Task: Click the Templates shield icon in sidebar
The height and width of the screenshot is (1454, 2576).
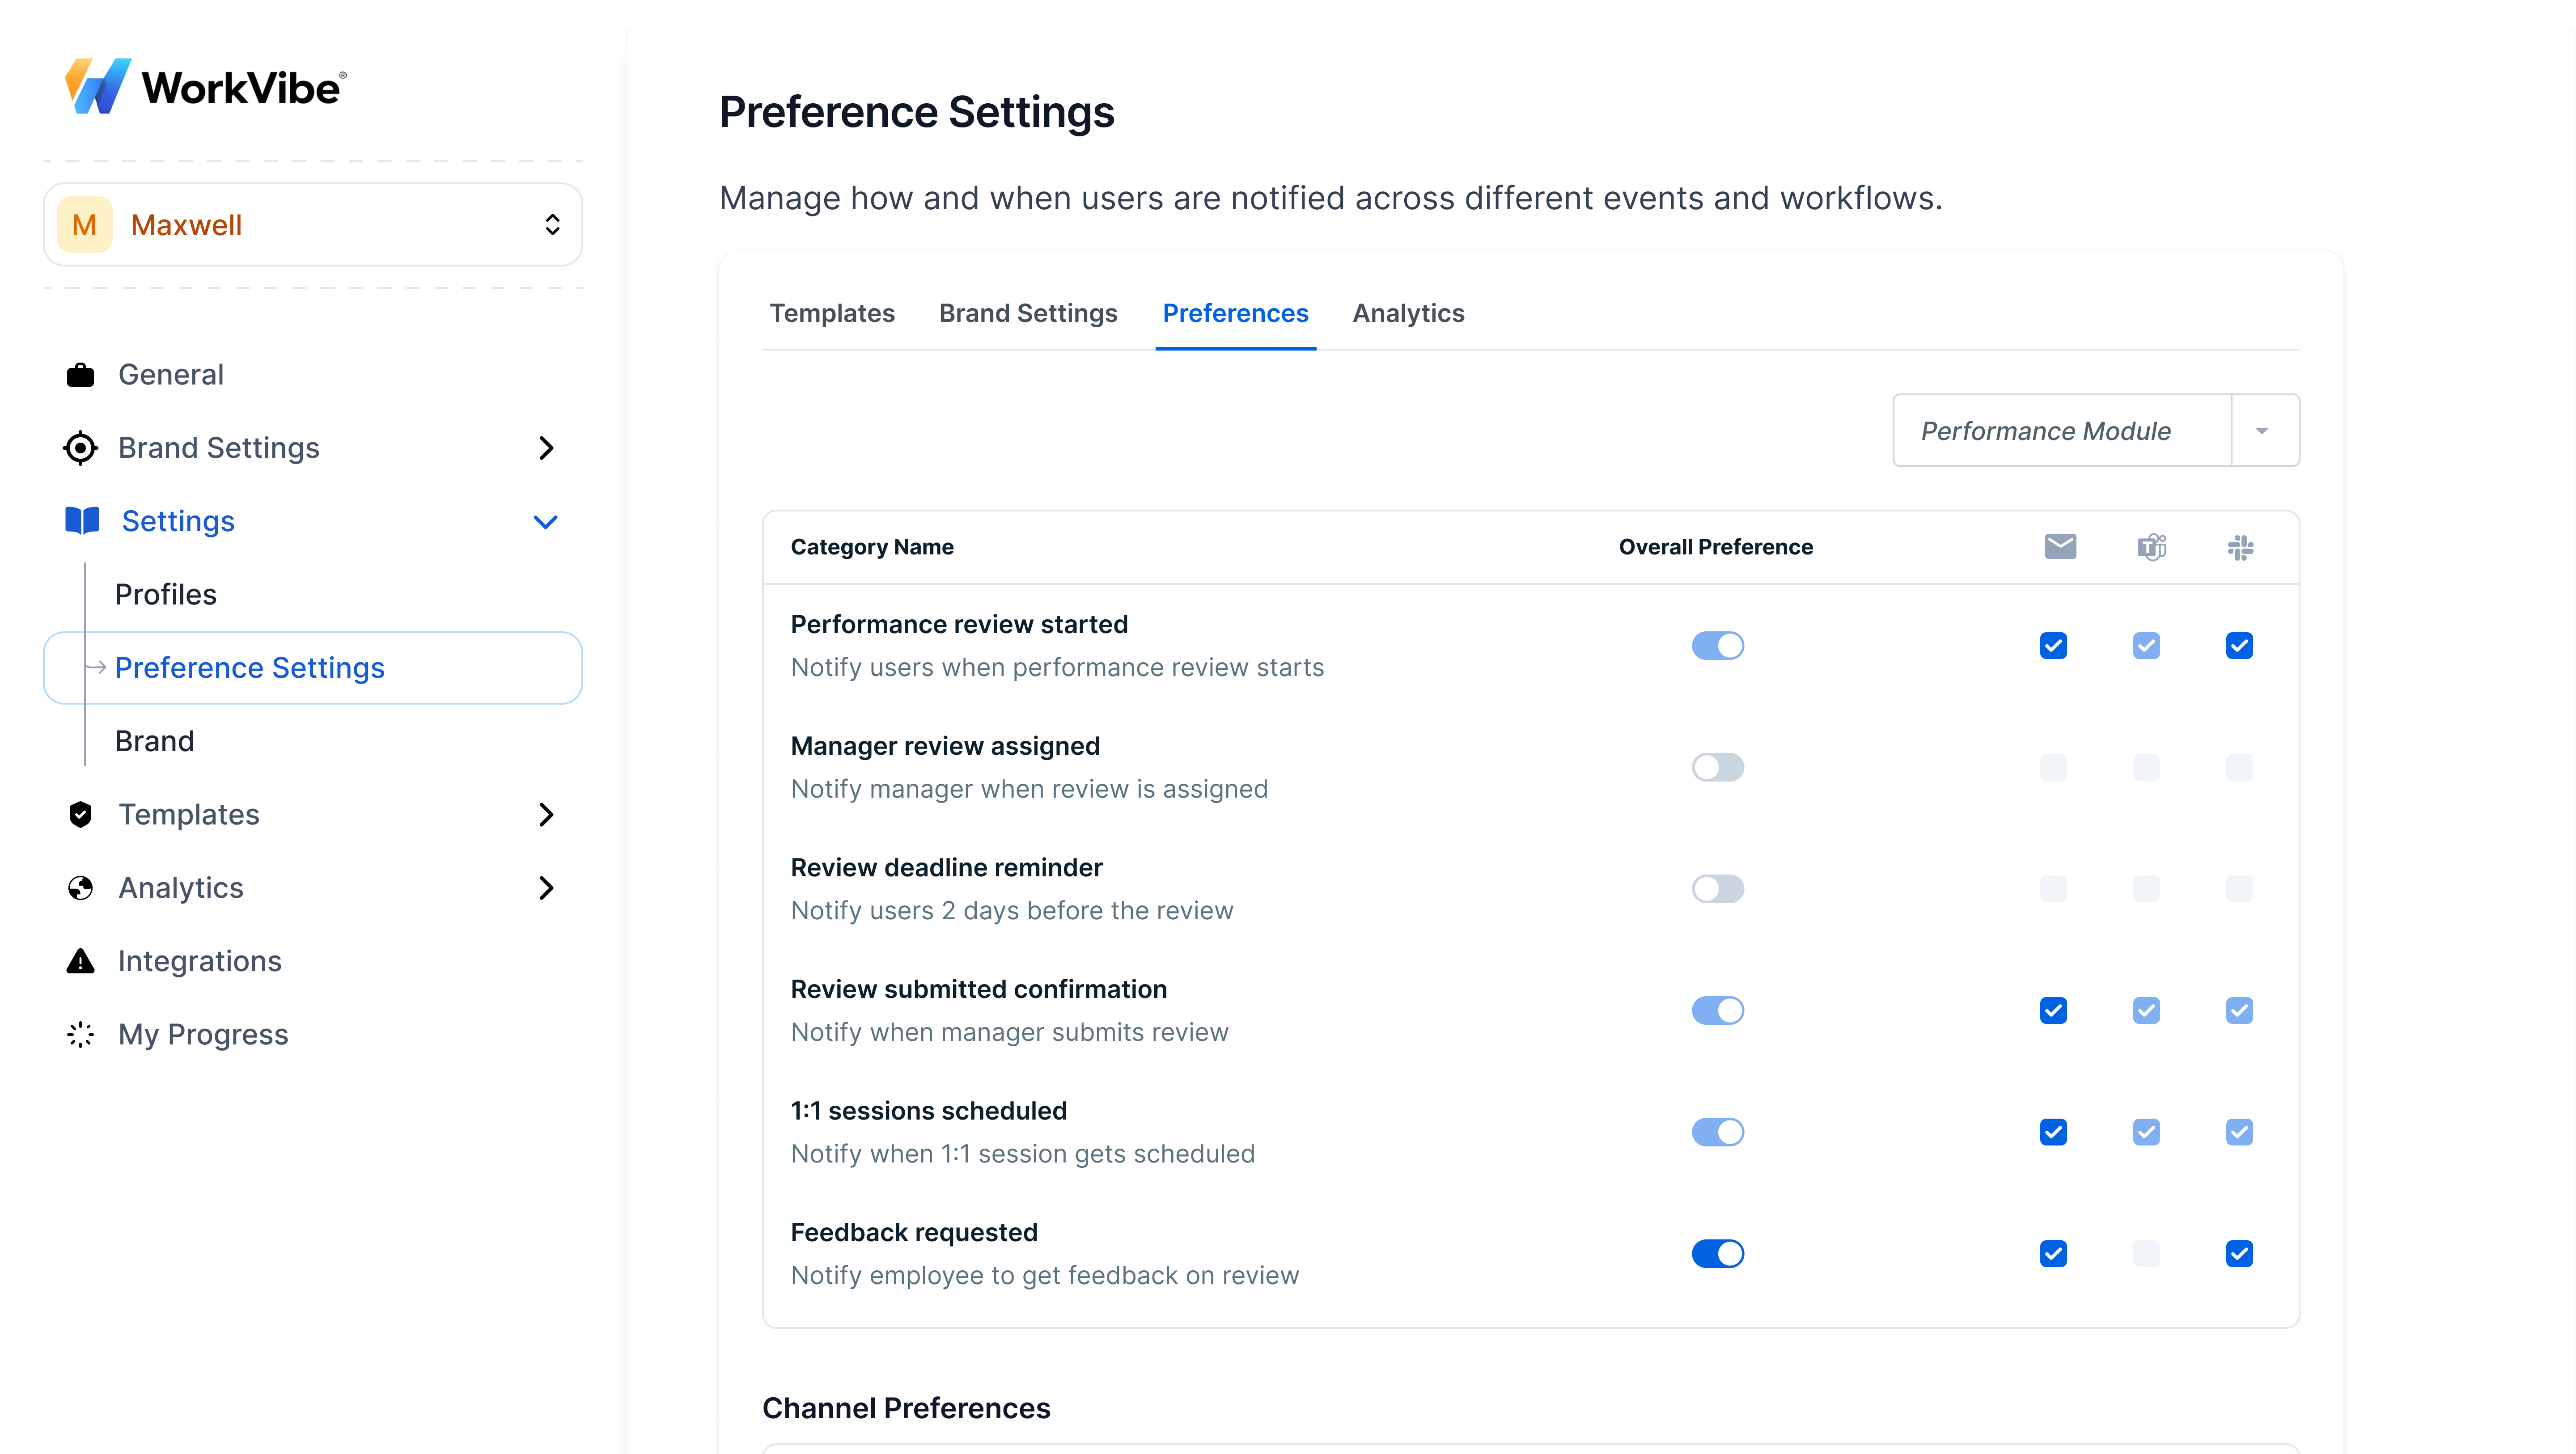Action: (80, 814)
